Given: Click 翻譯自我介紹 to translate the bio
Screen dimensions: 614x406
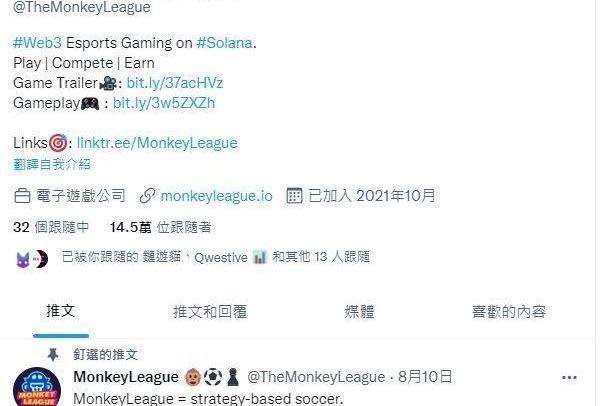Looking at the screenshot, I should pos(52,164).
